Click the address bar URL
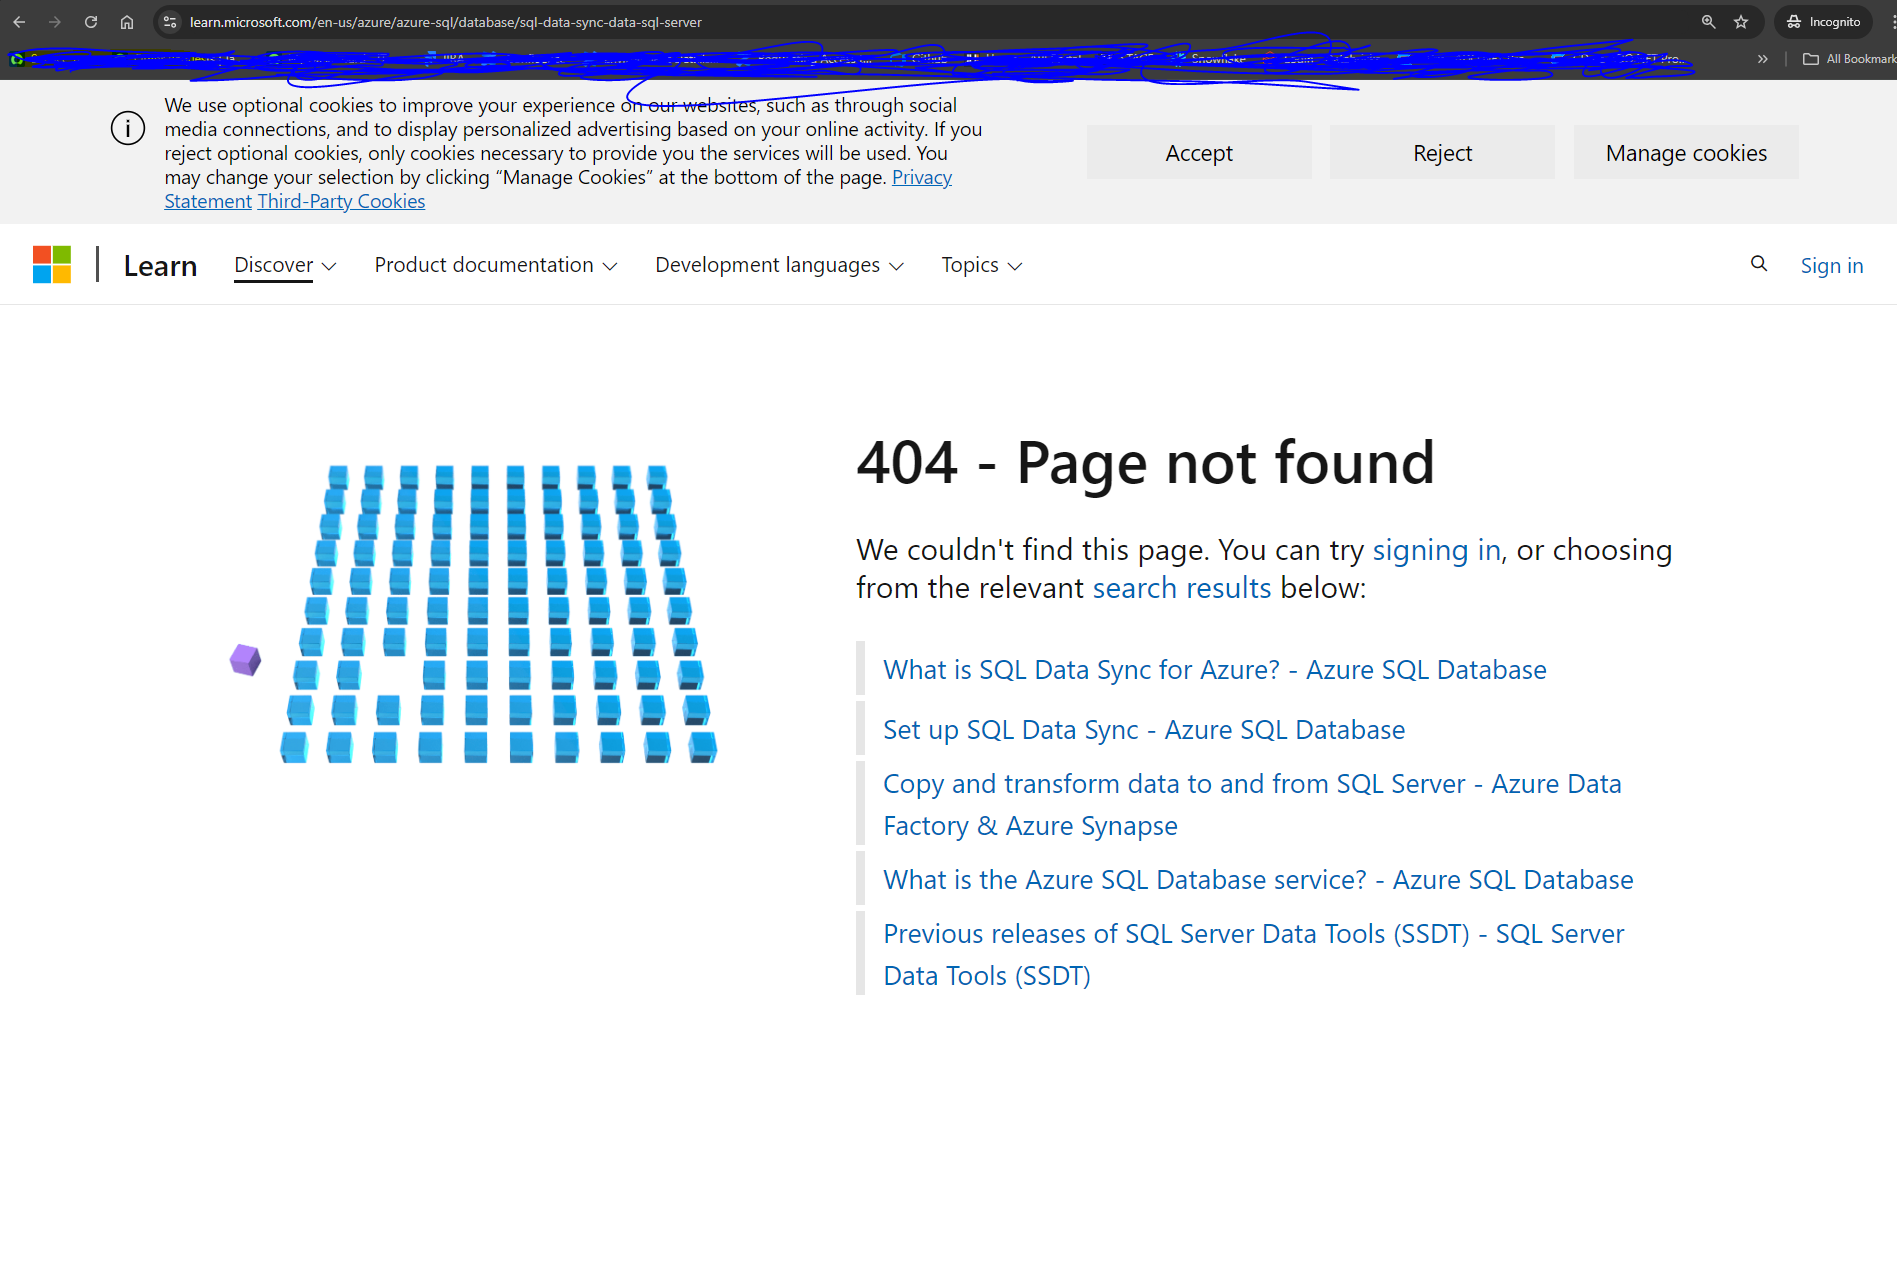The width and height of the screenshot is (1897, 1263). pos(445,22)
